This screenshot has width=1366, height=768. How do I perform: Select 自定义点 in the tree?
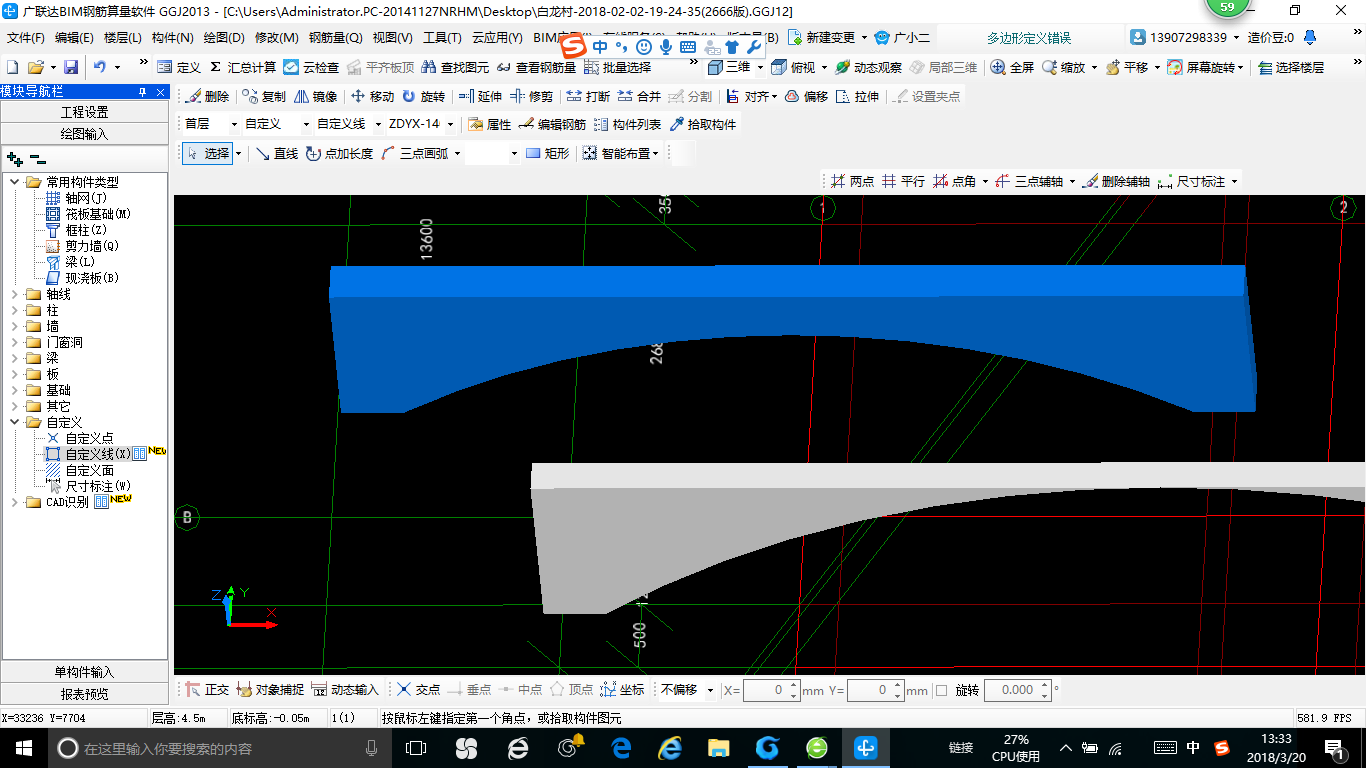point(89,438)
